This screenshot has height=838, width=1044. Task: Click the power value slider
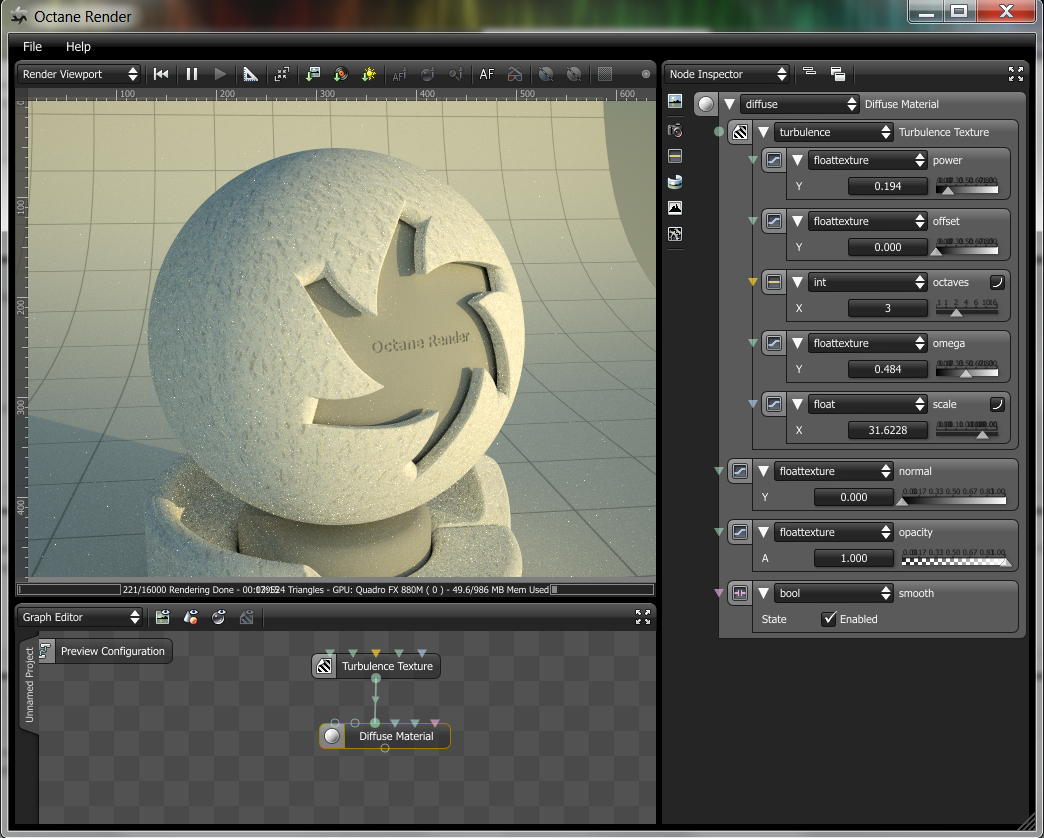(967, 186)
